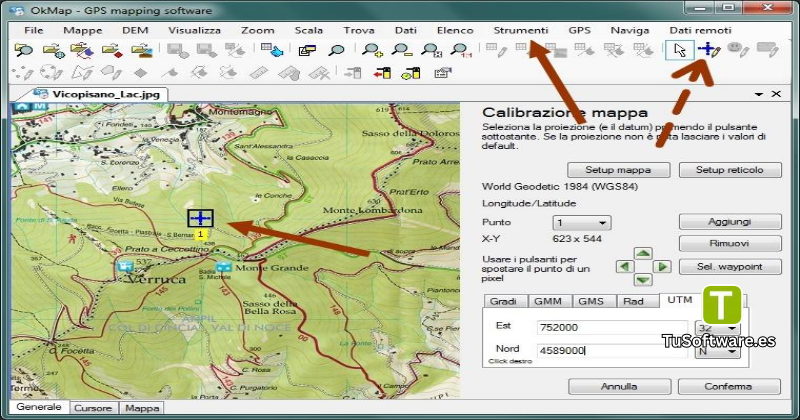
Task: Open the document tab list dropdown arrow
Action: [x=759, y=94]
